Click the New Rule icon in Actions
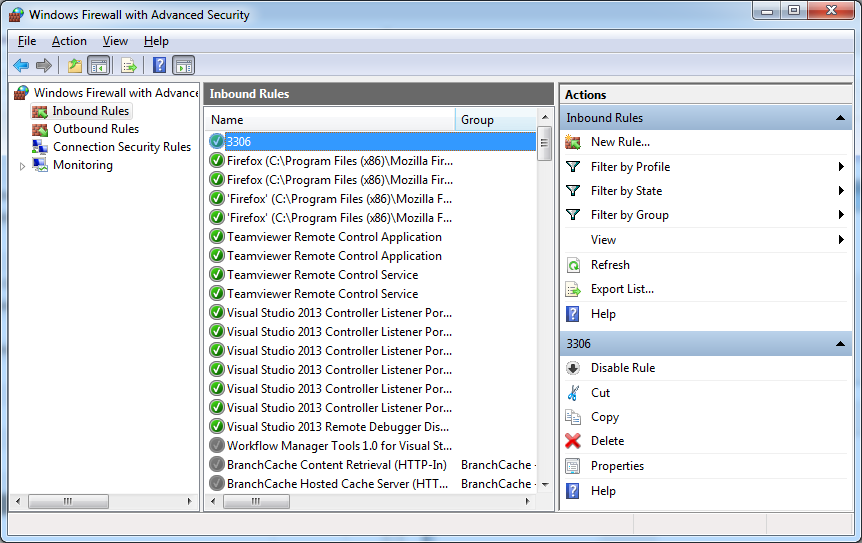 [x=573, y=142]
